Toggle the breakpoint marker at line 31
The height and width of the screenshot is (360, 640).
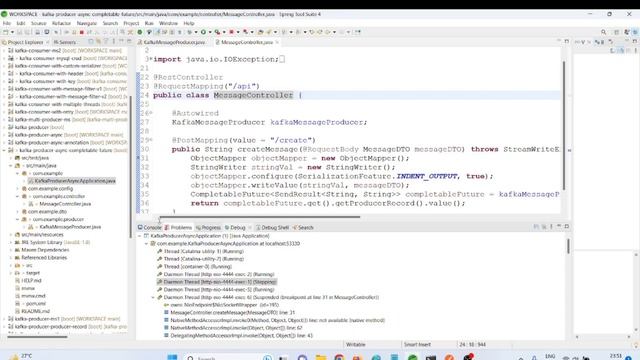(138, 158)
